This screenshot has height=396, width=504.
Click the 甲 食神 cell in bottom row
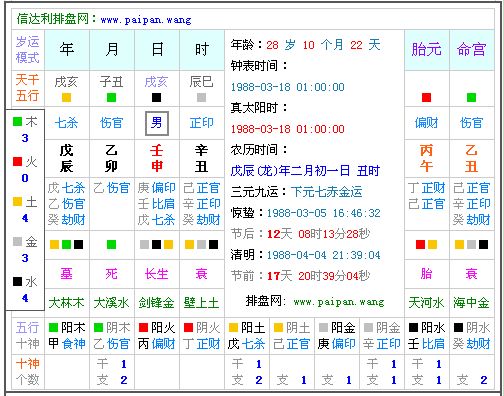pos(67,344)
